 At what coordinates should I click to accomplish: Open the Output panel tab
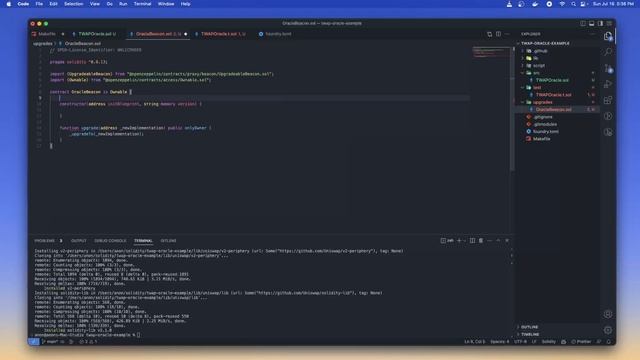click(78, 241)
